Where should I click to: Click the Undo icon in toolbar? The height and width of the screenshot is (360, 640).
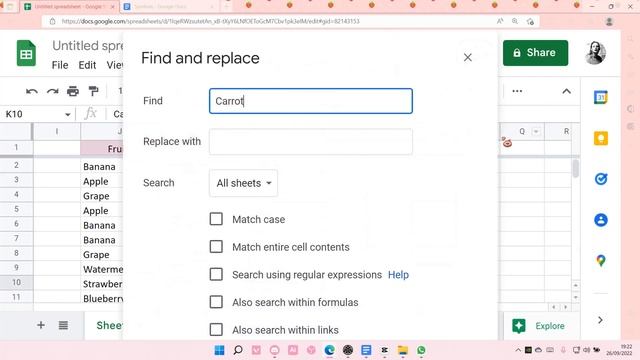click(32, 91)
